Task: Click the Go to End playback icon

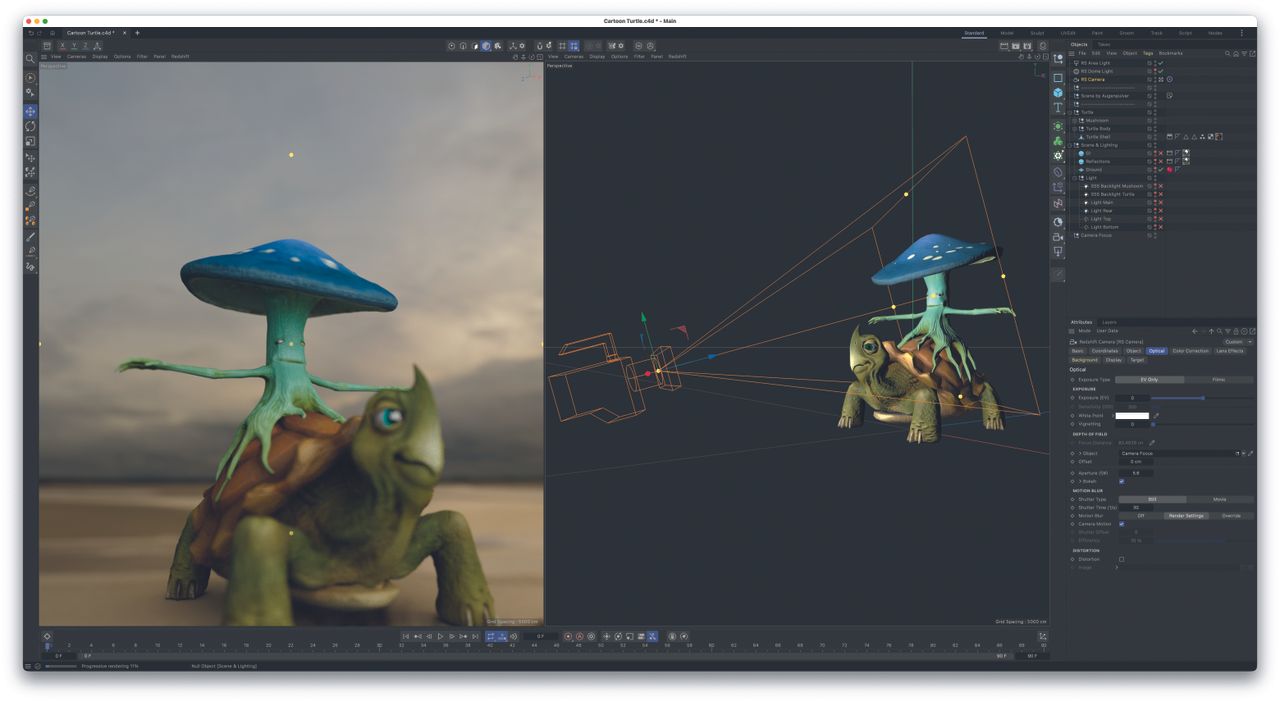Action: coord(474,636)
